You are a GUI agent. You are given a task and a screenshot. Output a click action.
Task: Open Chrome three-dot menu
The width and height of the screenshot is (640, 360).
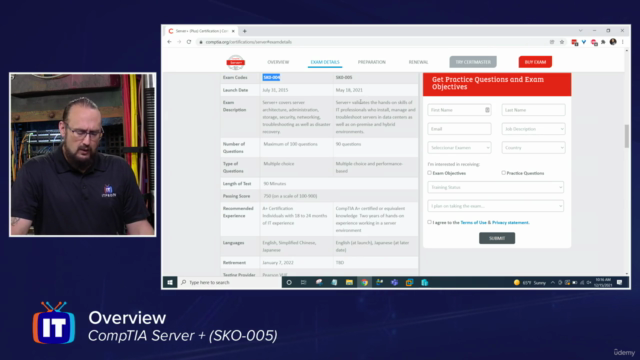[x=622, y=42]
